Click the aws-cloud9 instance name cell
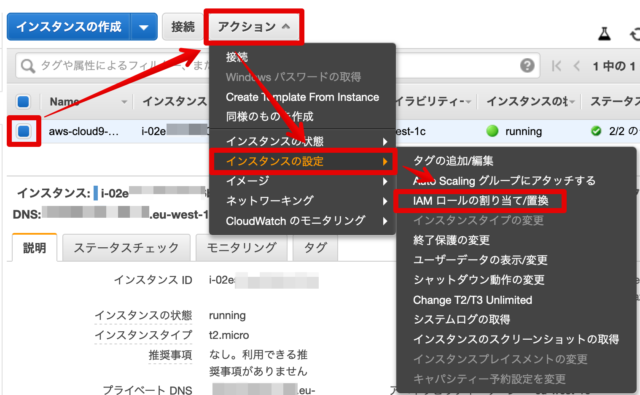Image resolution: width=640 pixels, height=395 pixels. tap(84, 131)
